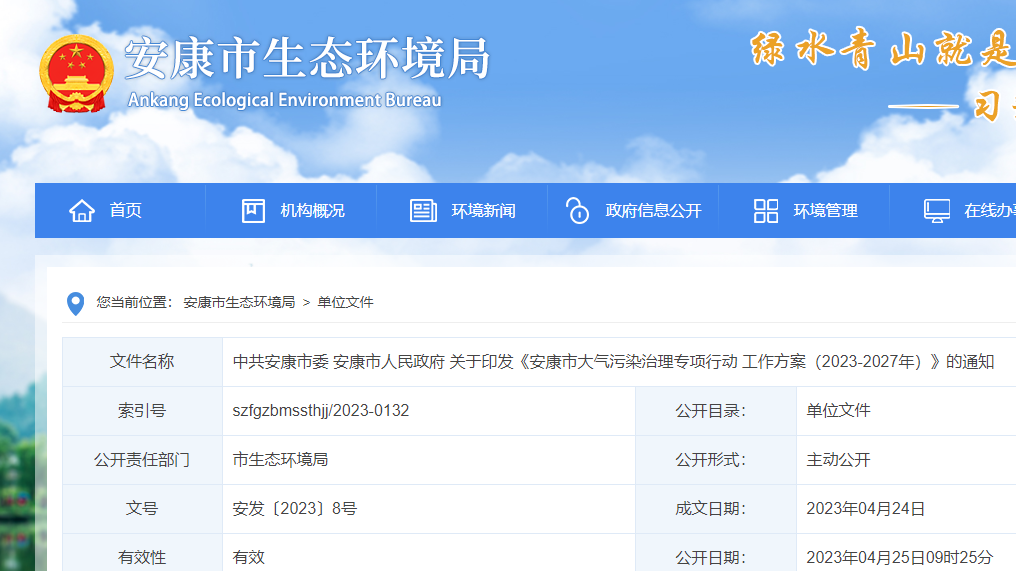
Task: Follow the 安康市生态环境局 breadcrumb link
Action: (x=239, y=302)
